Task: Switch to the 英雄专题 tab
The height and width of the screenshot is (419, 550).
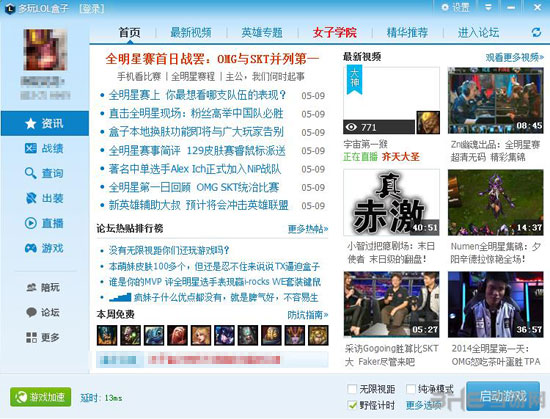Action: pyautogui.click(x=262, y=33)
